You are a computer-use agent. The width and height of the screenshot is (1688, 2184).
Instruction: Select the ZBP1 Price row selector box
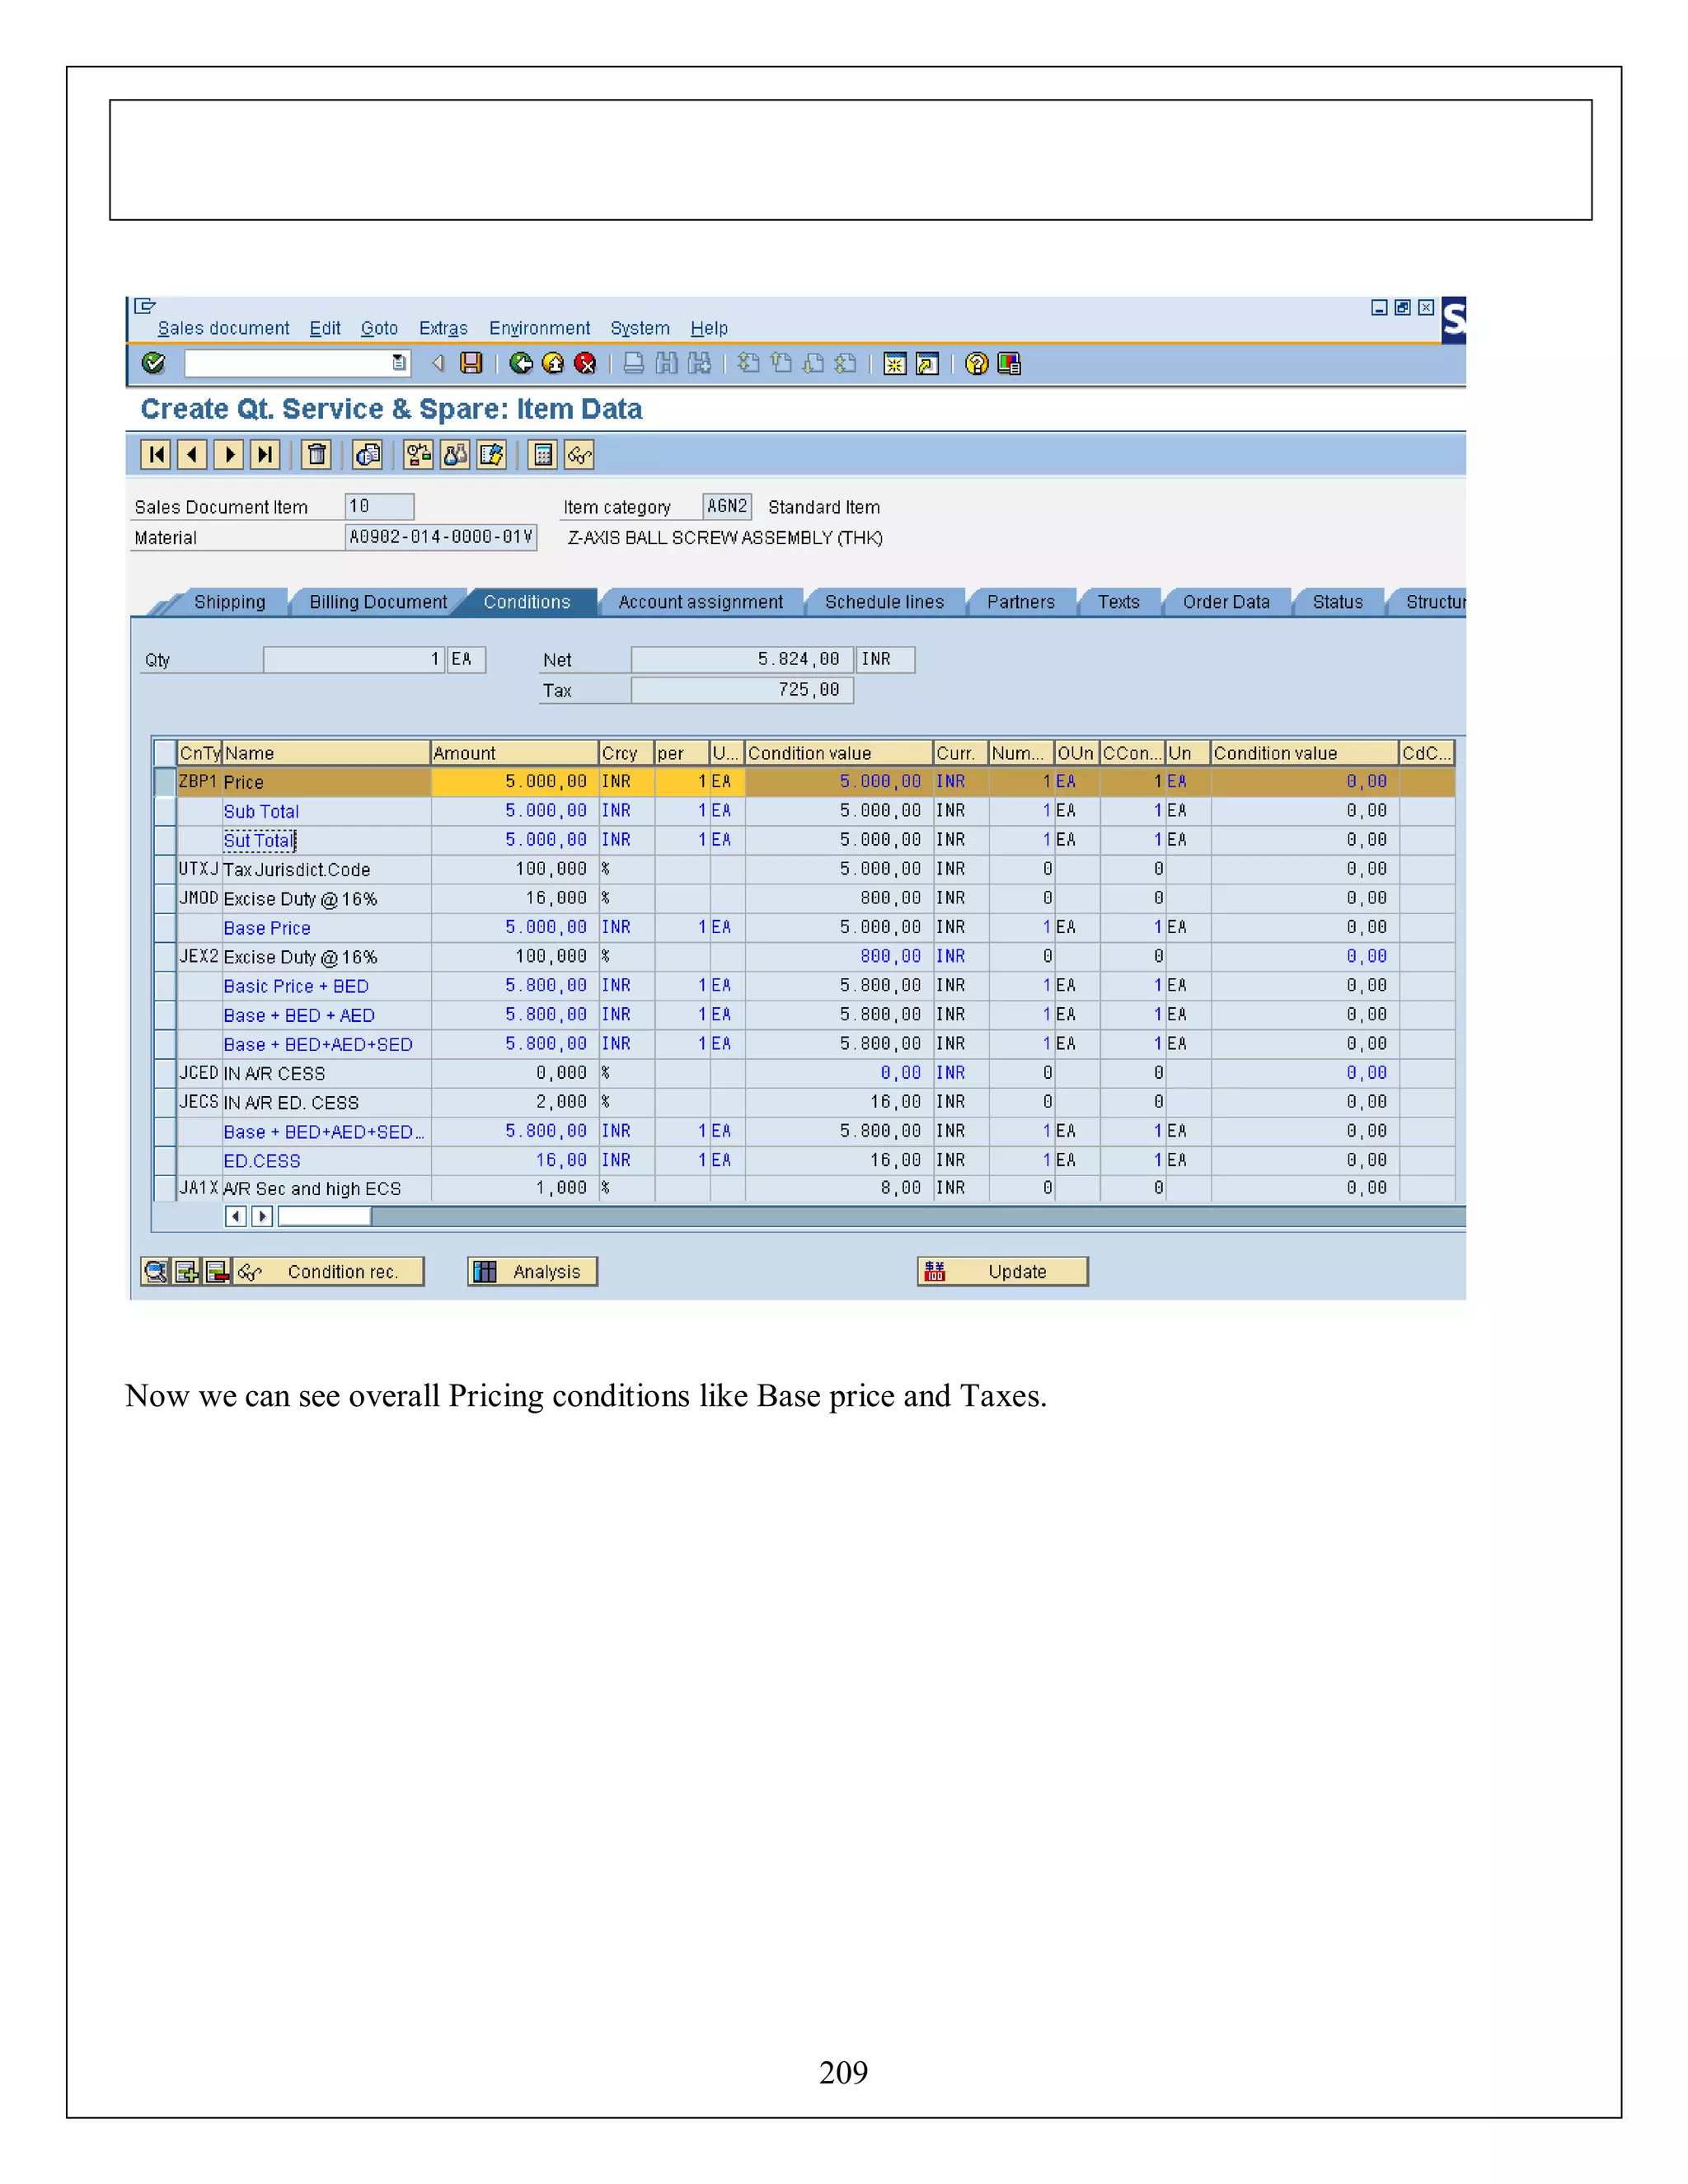[x=165, y=781]
